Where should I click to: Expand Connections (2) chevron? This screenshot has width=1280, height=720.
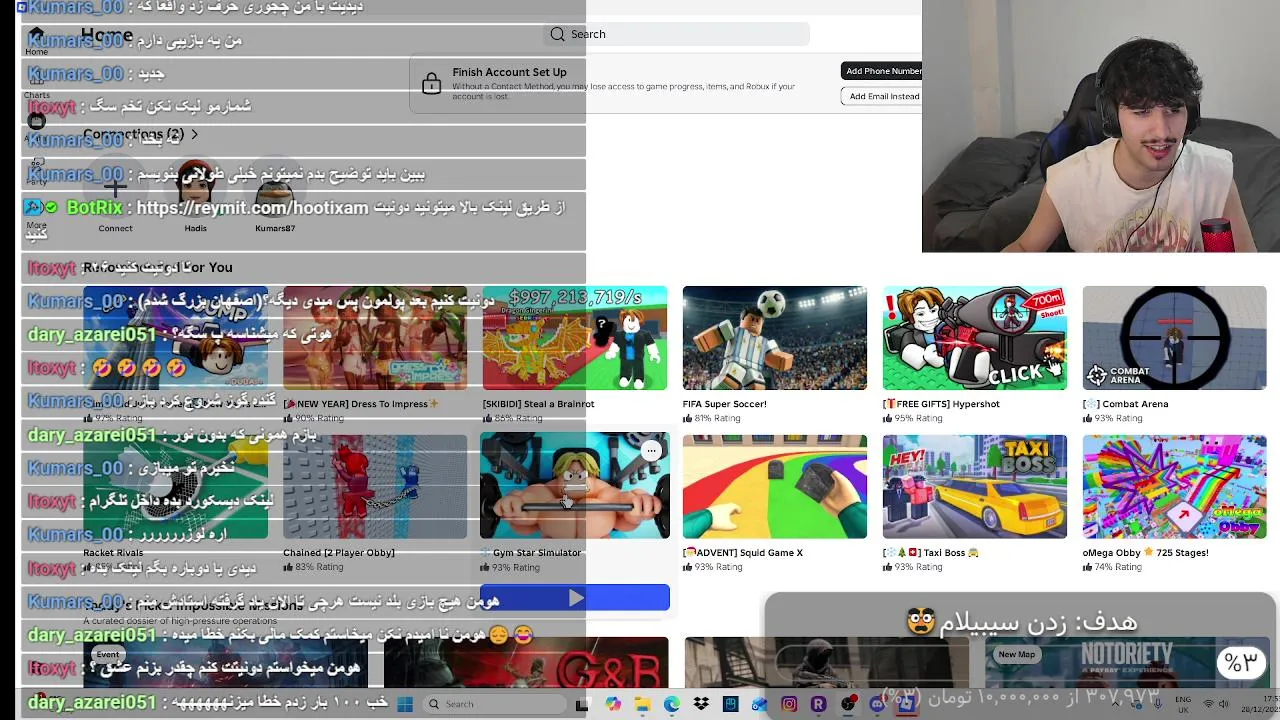[x=194, y=134]
